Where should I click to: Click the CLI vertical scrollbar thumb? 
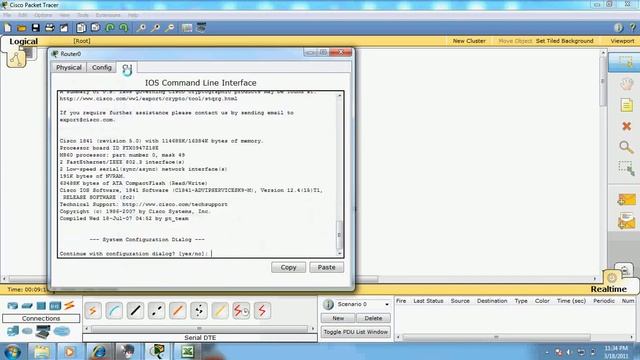pyautogui.click(x=339, y=235)
